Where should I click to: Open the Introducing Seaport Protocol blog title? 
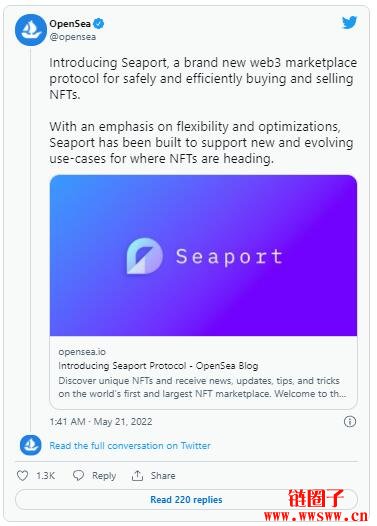158,366
